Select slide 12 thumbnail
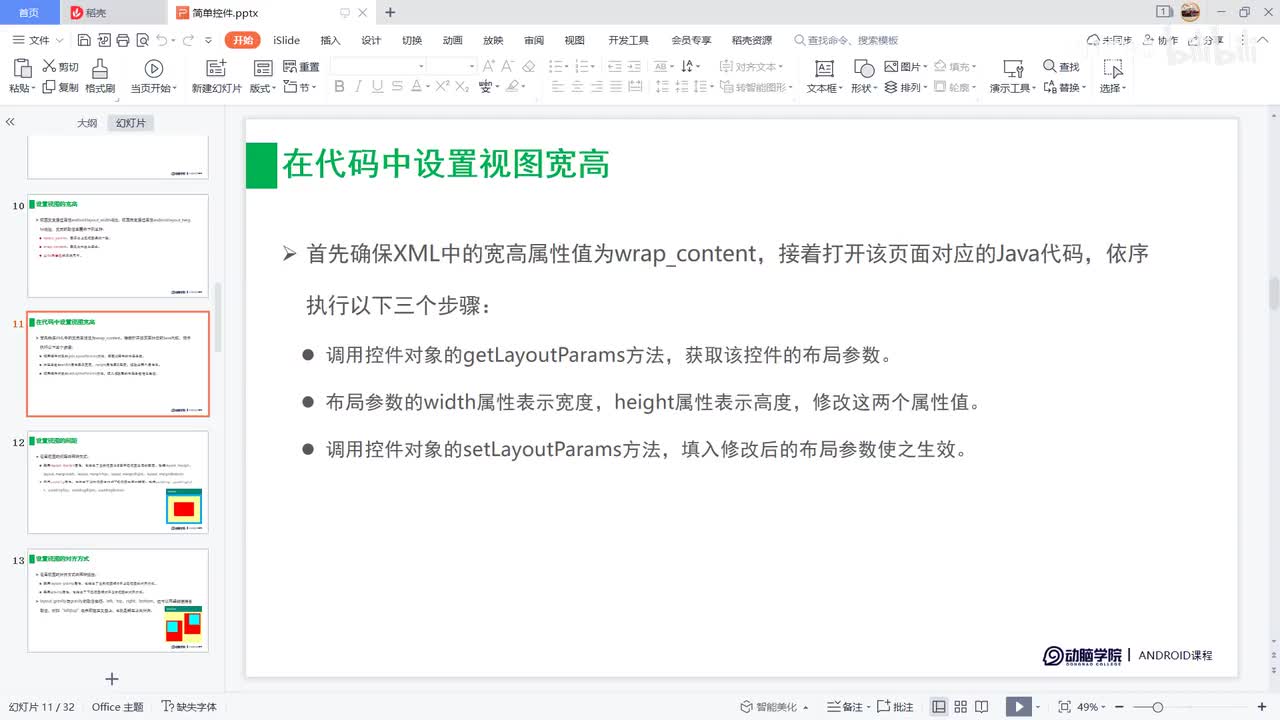 118,482
